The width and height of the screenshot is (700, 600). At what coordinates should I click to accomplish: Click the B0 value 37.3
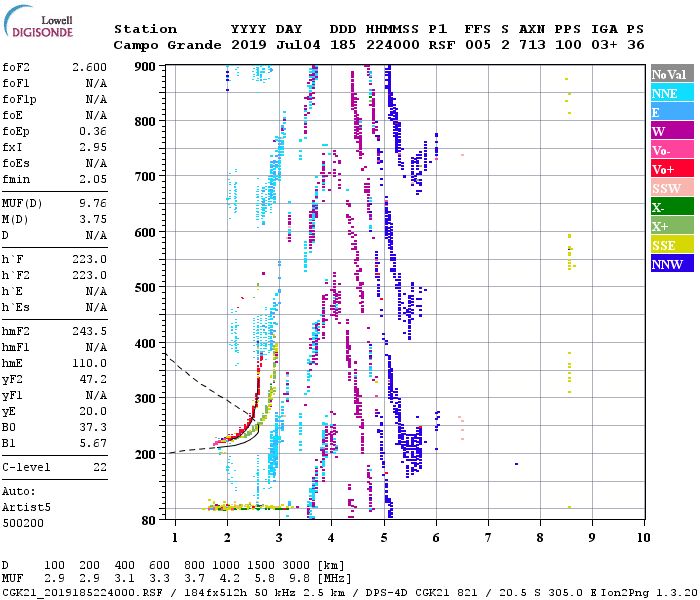click(x=93, y=427)
